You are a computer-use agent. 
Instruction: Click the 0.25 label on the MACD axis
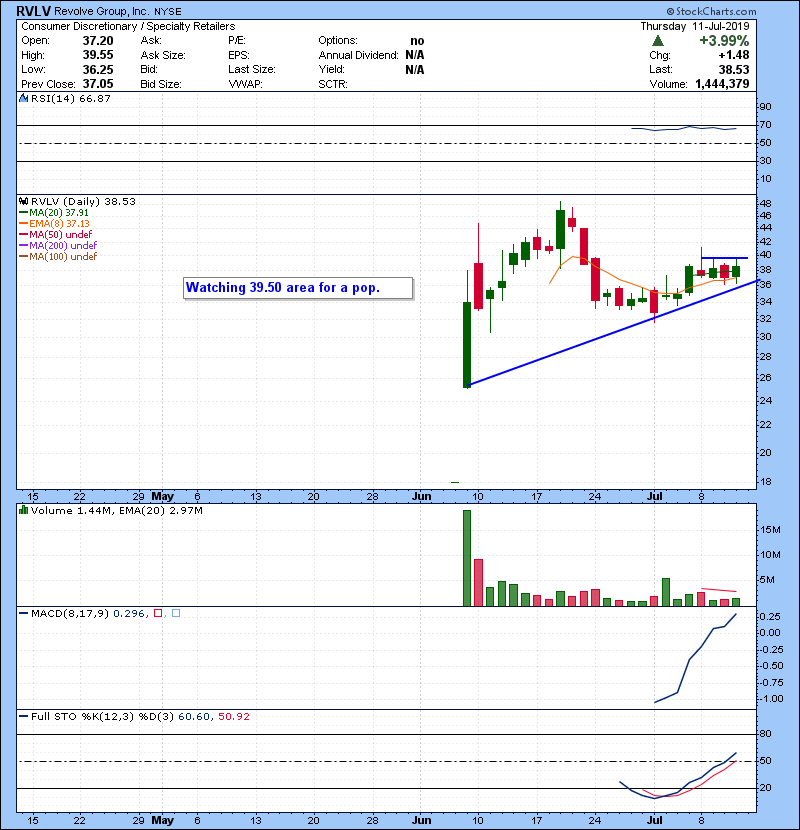770,617
